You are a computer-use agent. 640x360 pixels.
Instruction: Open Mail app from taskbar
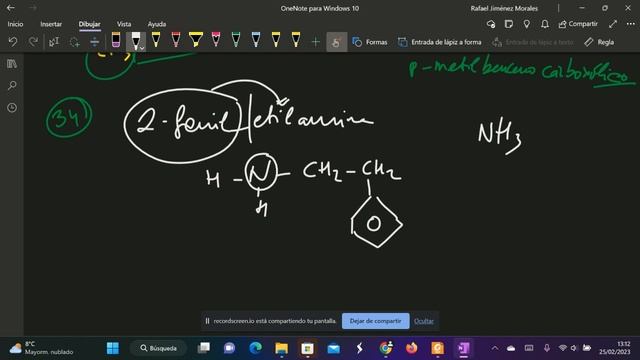(x=333, y=348)
